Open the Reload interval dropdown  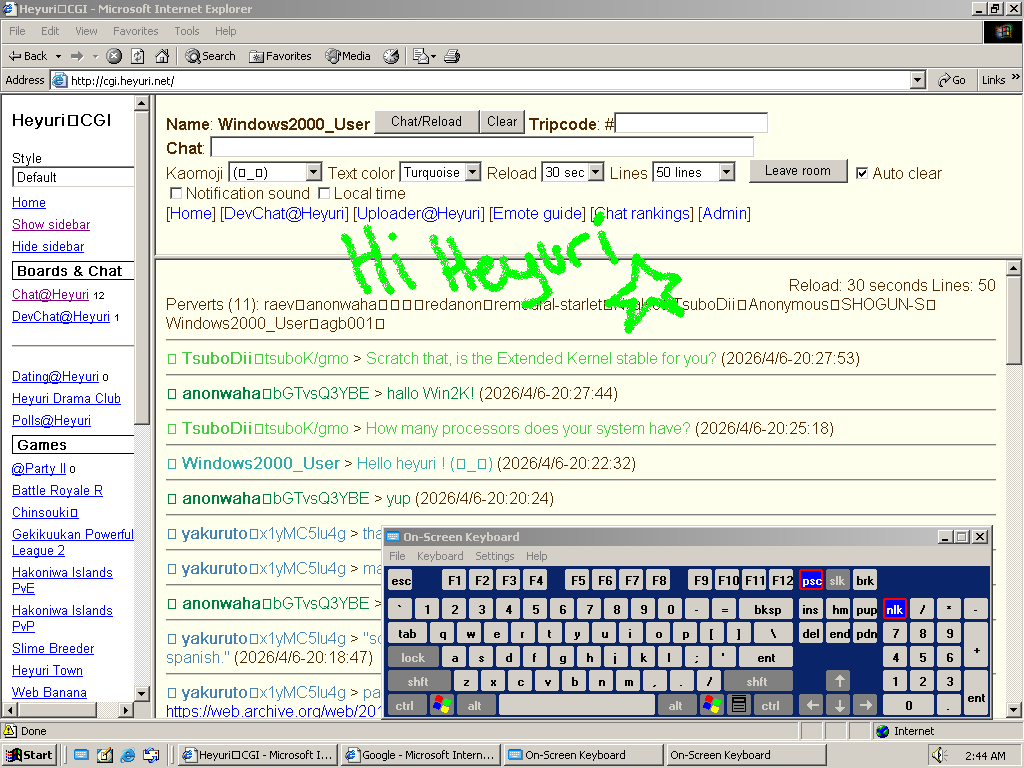596,173
